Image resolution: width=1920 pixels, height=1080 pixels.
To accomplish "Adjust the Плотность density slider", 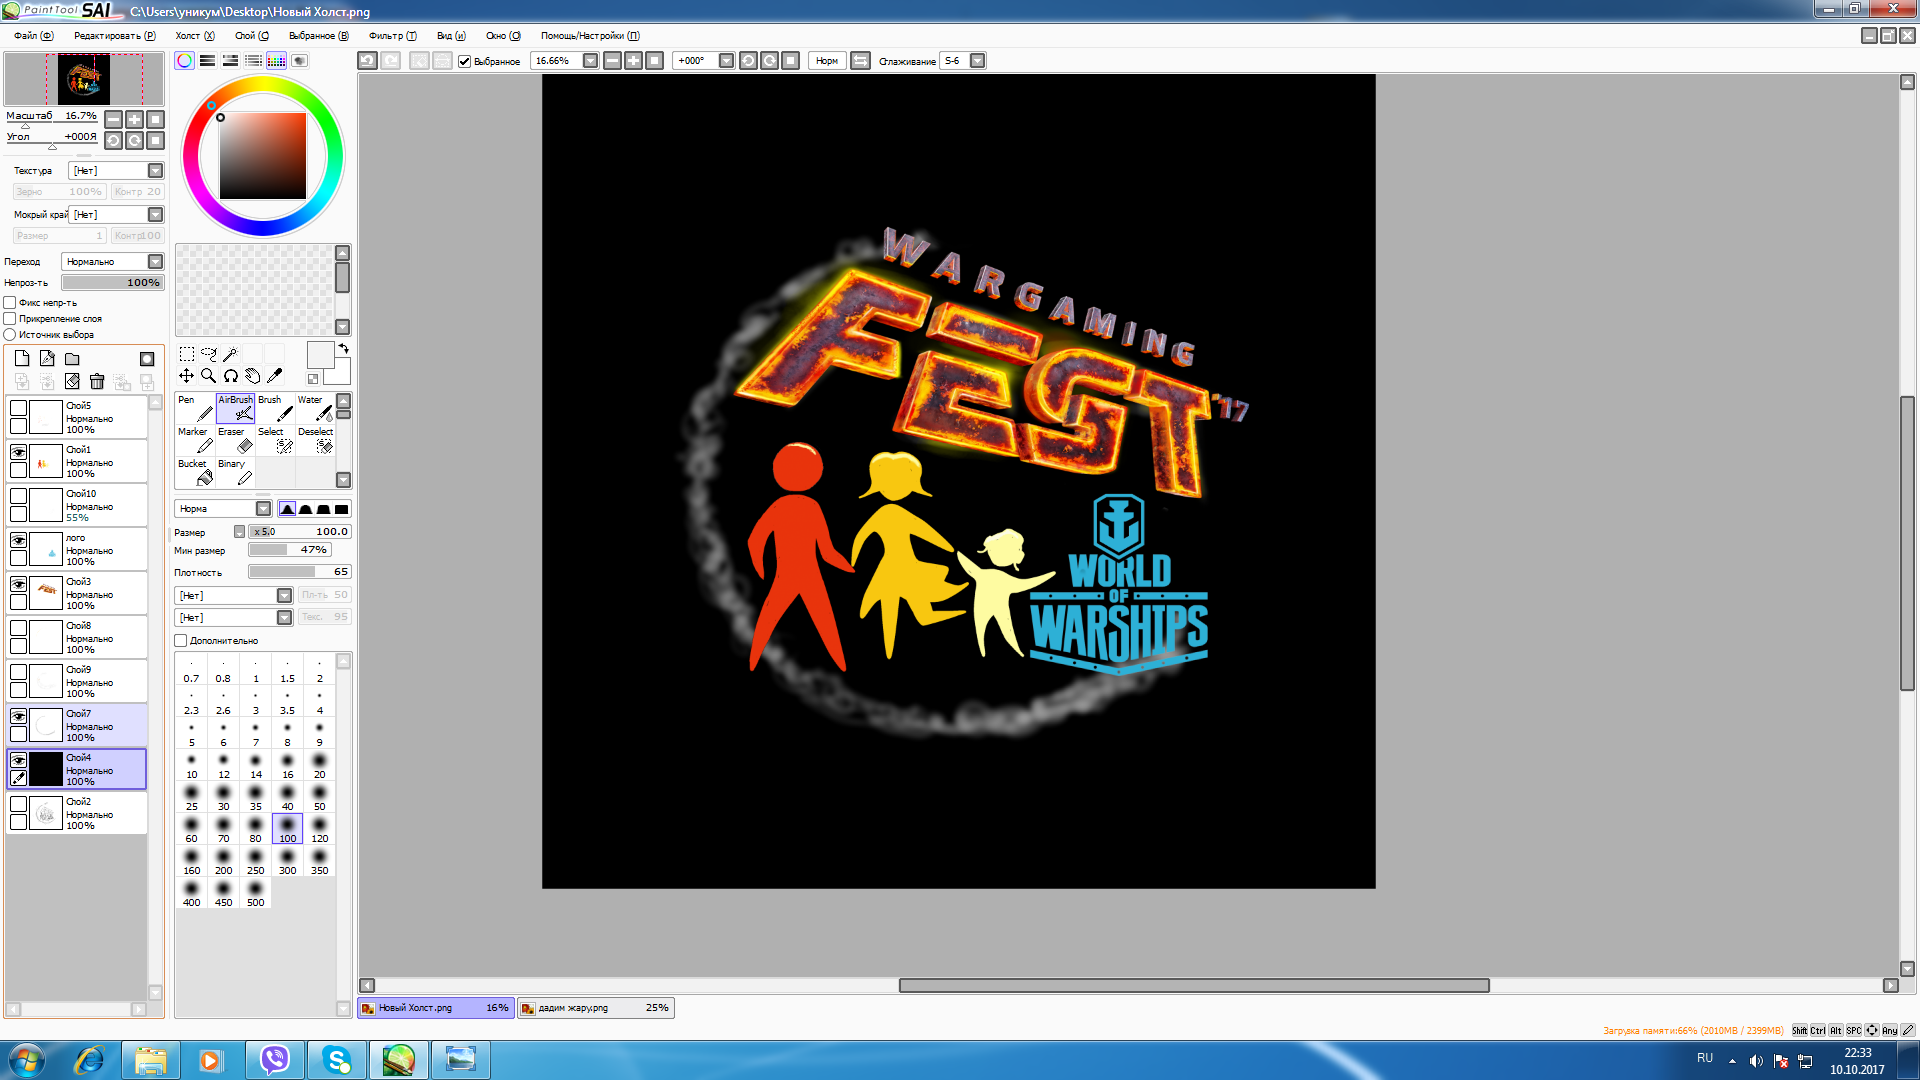I will click(299, 572).
